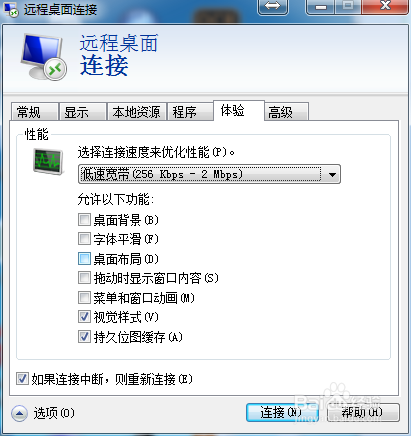Select the 低速宽带 (256 Kbps - 2 Mbps) combo box
The image size is (411, 436).
point(209,174)
